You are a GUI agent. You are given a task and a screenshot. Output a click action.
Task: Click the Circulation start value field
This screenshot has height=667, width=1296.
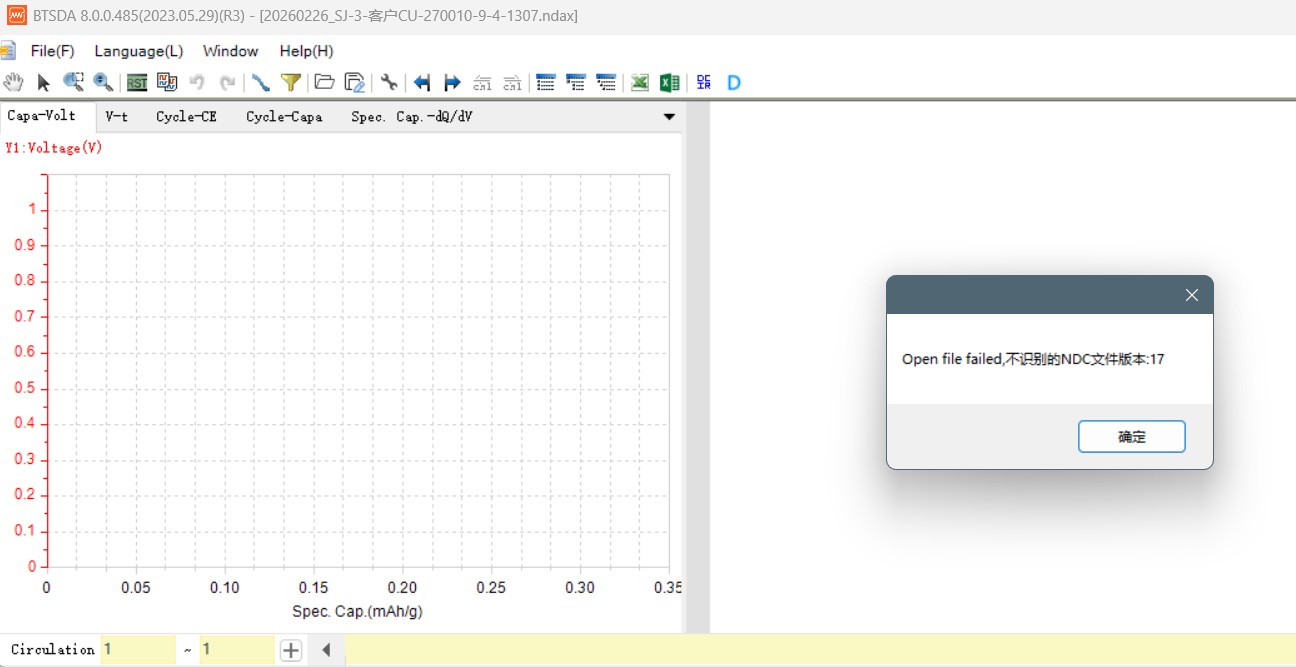[138, 650]
